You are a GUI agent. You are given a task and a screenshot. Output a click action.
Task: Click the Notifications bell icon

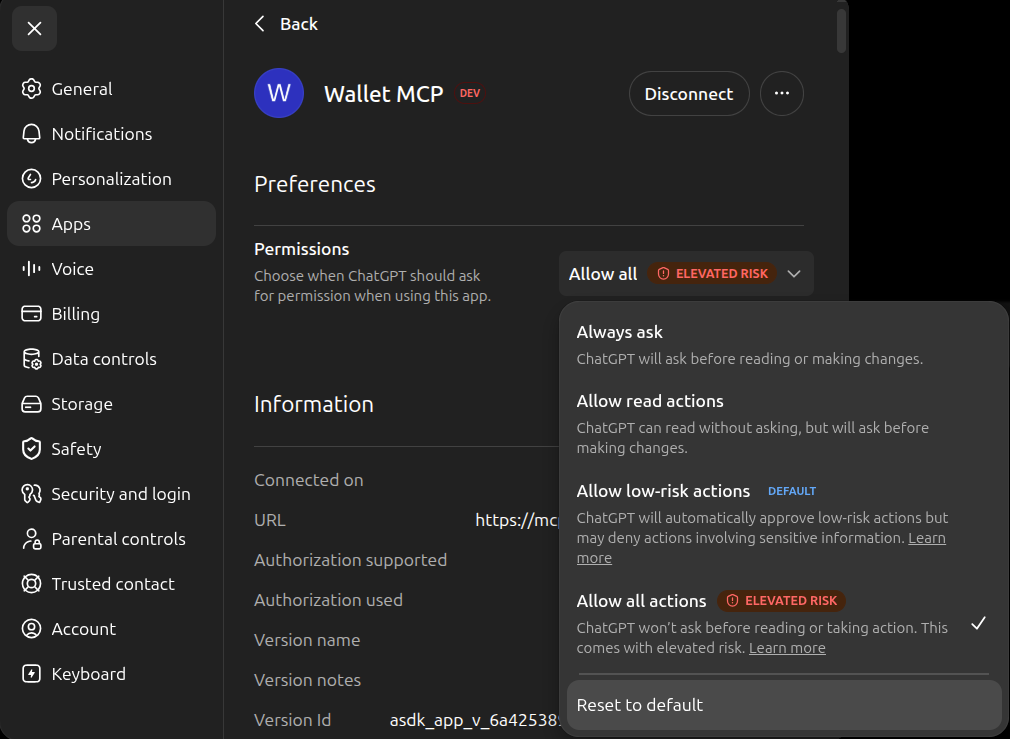tap(31, 134)
